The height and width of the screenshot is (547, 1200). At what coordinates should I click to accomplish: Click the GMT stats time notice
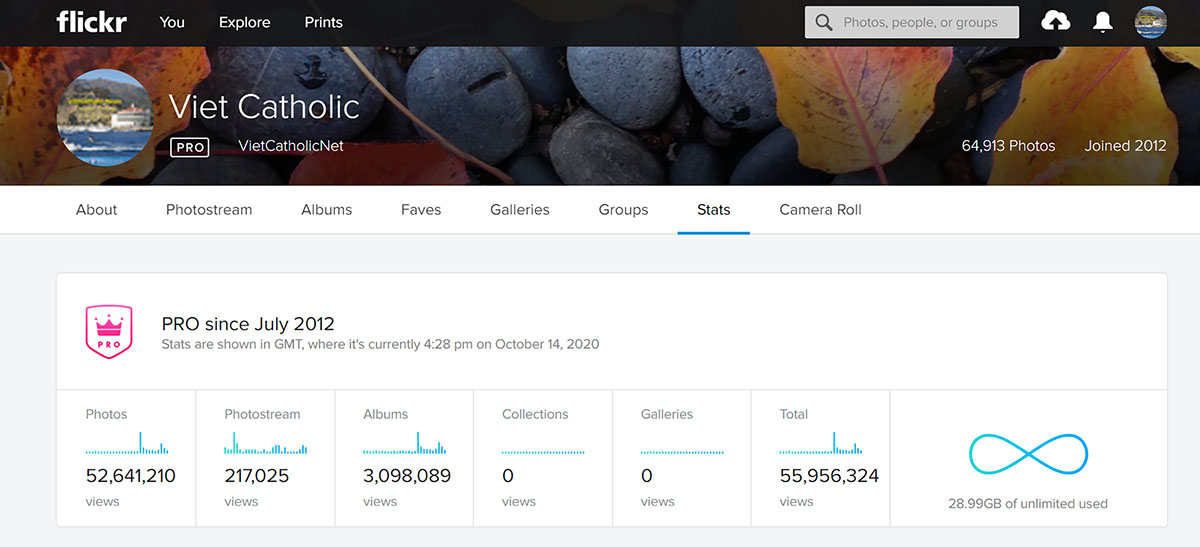[x=381, y=344]
